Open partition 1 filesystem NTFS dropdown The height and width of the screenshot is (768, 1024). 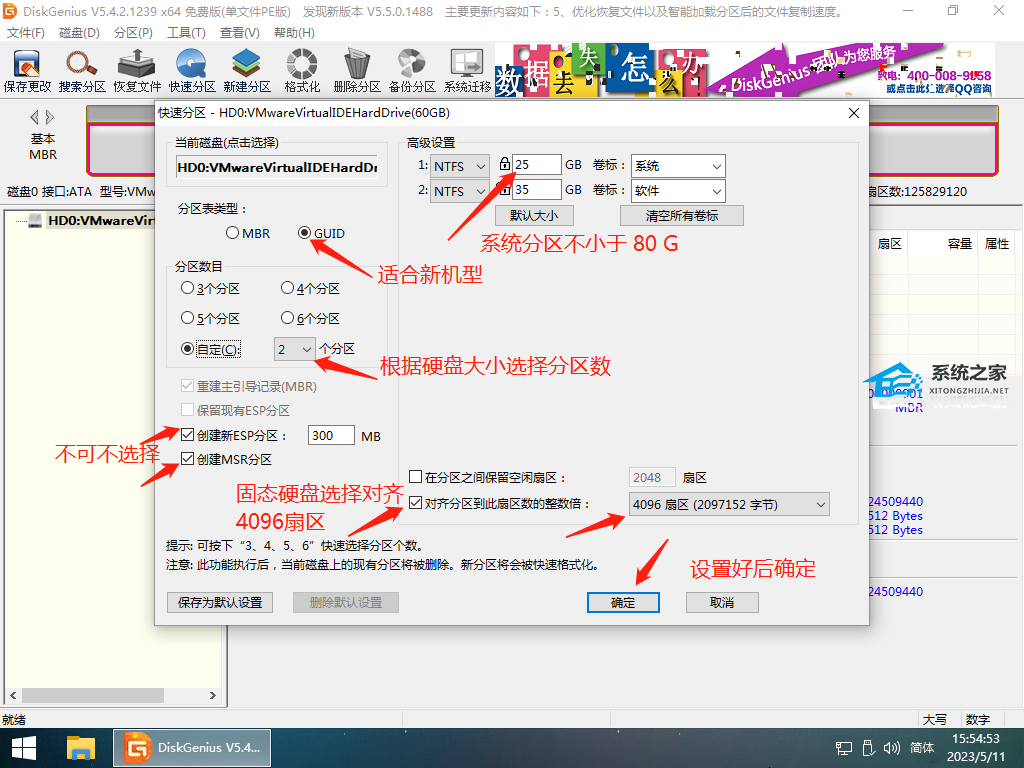click(x=460, y=166)
